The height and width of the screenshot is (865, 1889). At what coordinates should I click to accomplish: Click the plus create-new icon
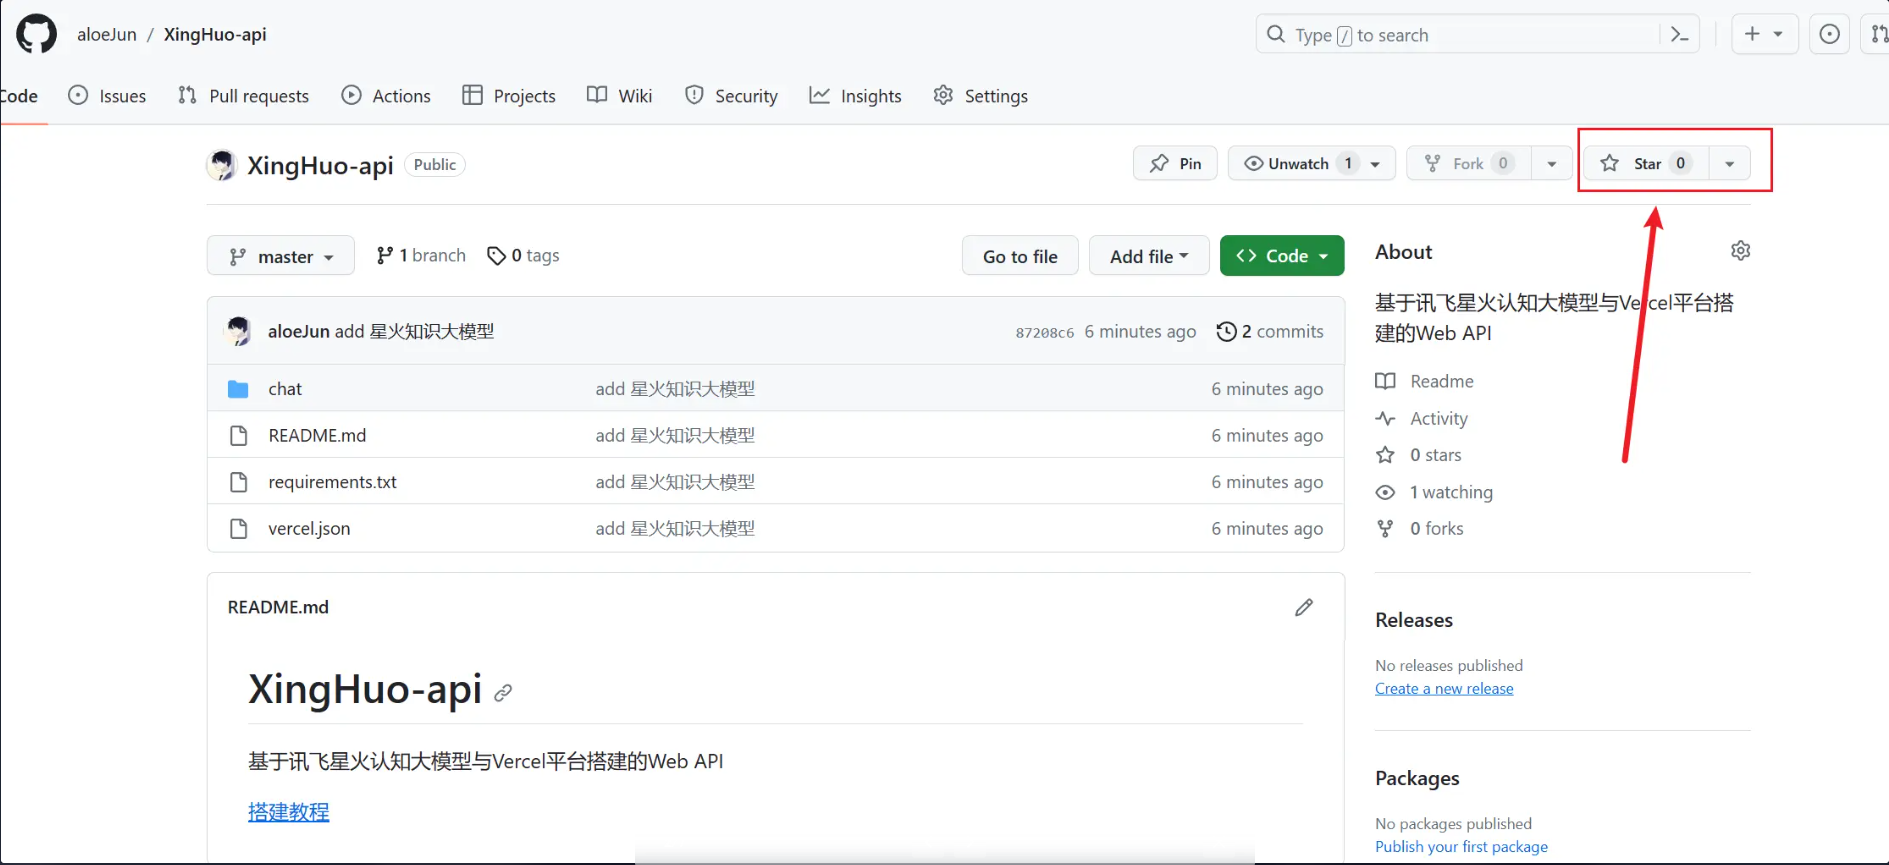click(1752, 34)
